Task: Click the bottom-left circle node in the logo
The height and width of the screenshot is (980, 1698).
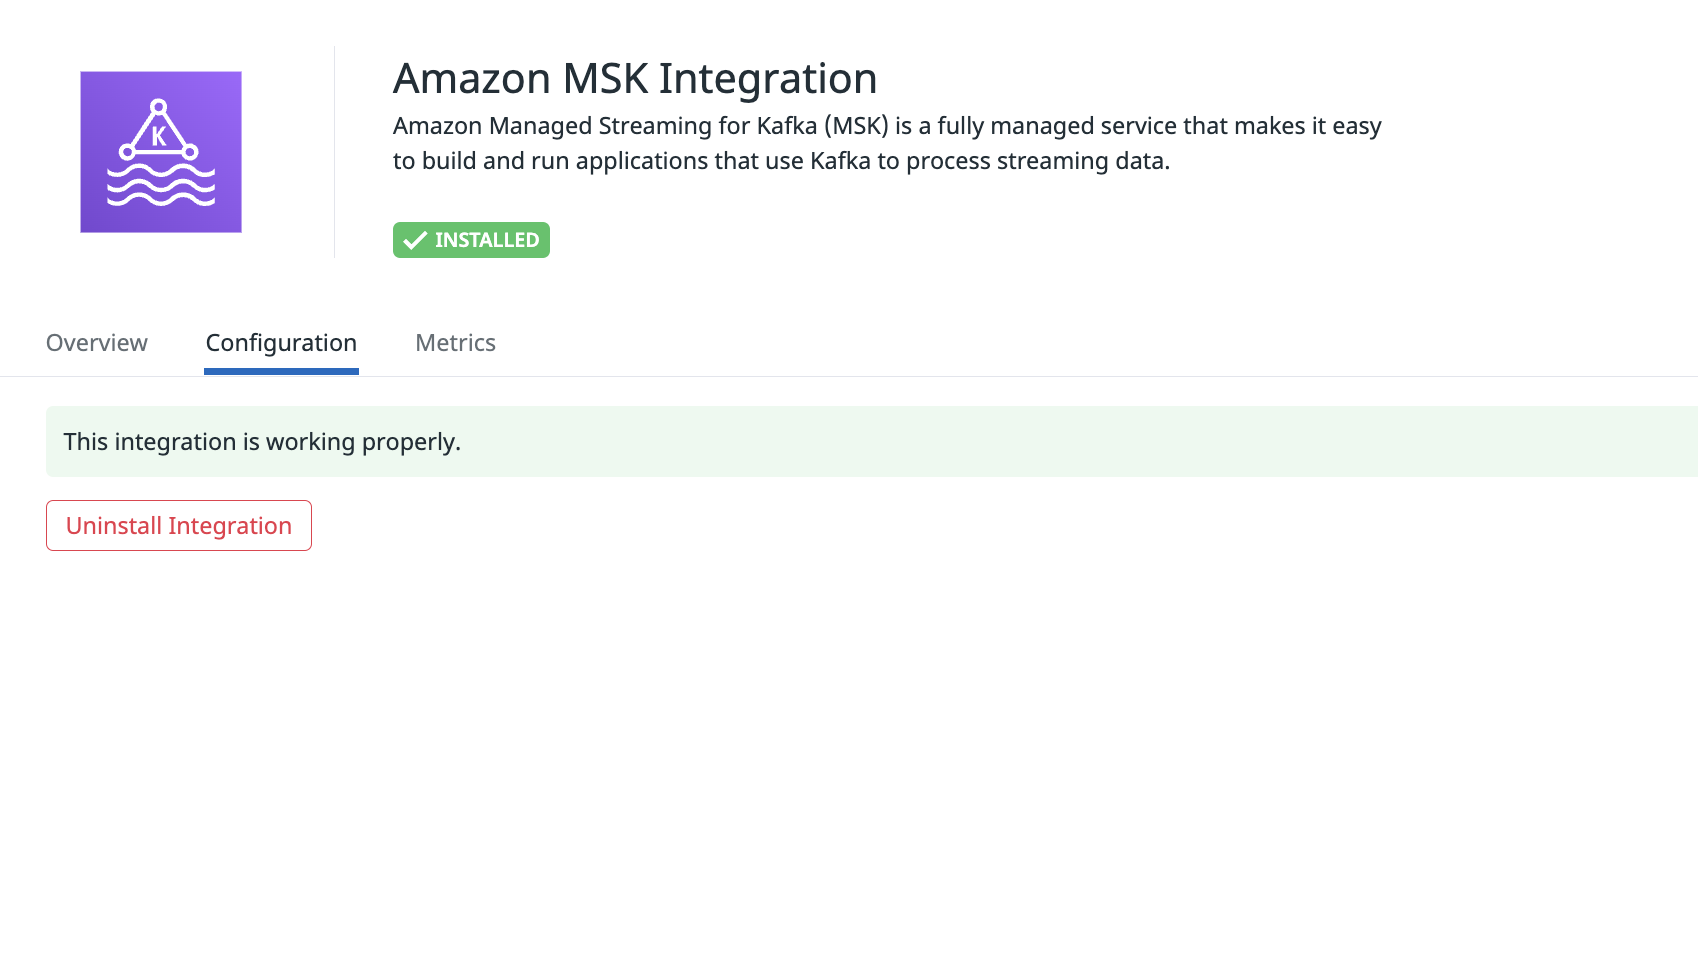Action: 127,152
